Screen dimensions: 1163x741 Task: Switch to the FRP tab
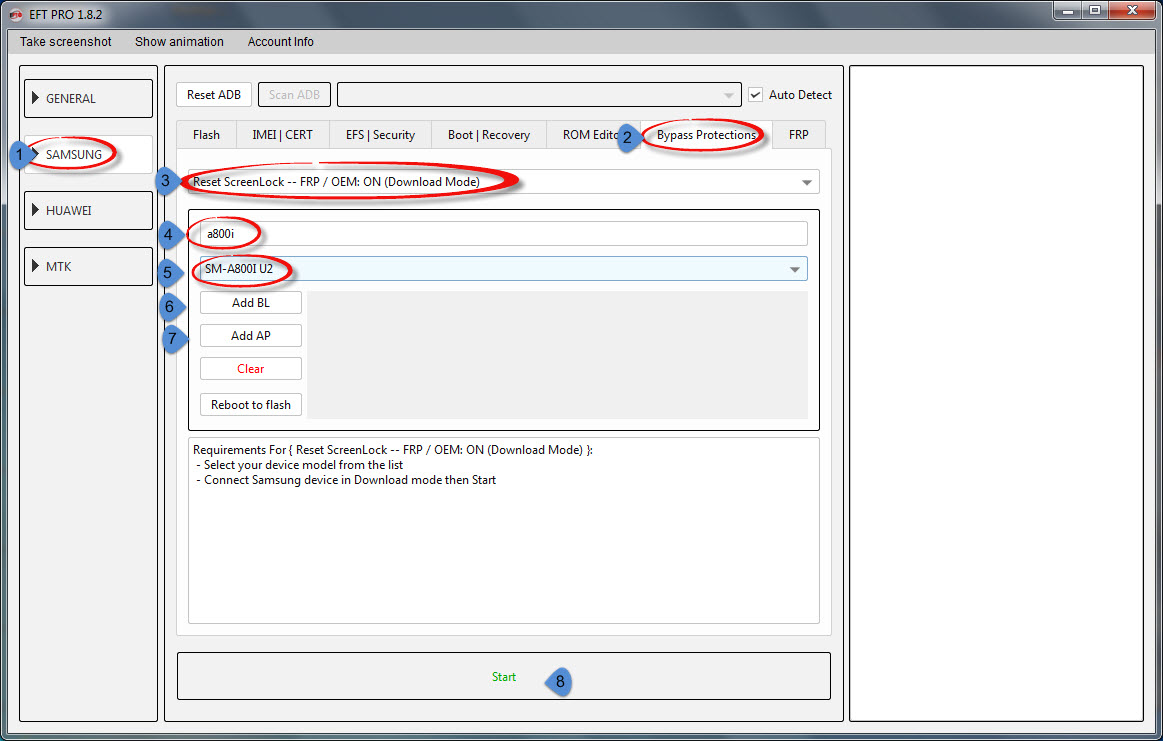(798, 135)
